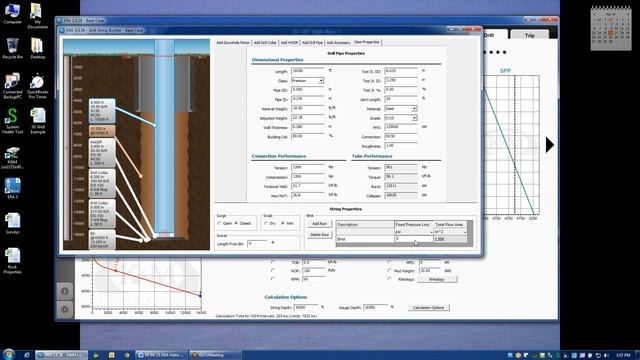
Task: Open the Connected BackupPC desktop icon
Action: click(12, 86)
